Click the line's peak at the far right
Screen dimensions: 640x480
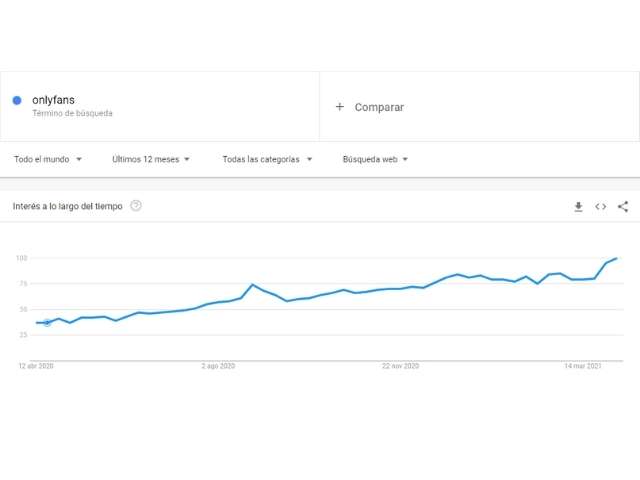click(617, 258)
